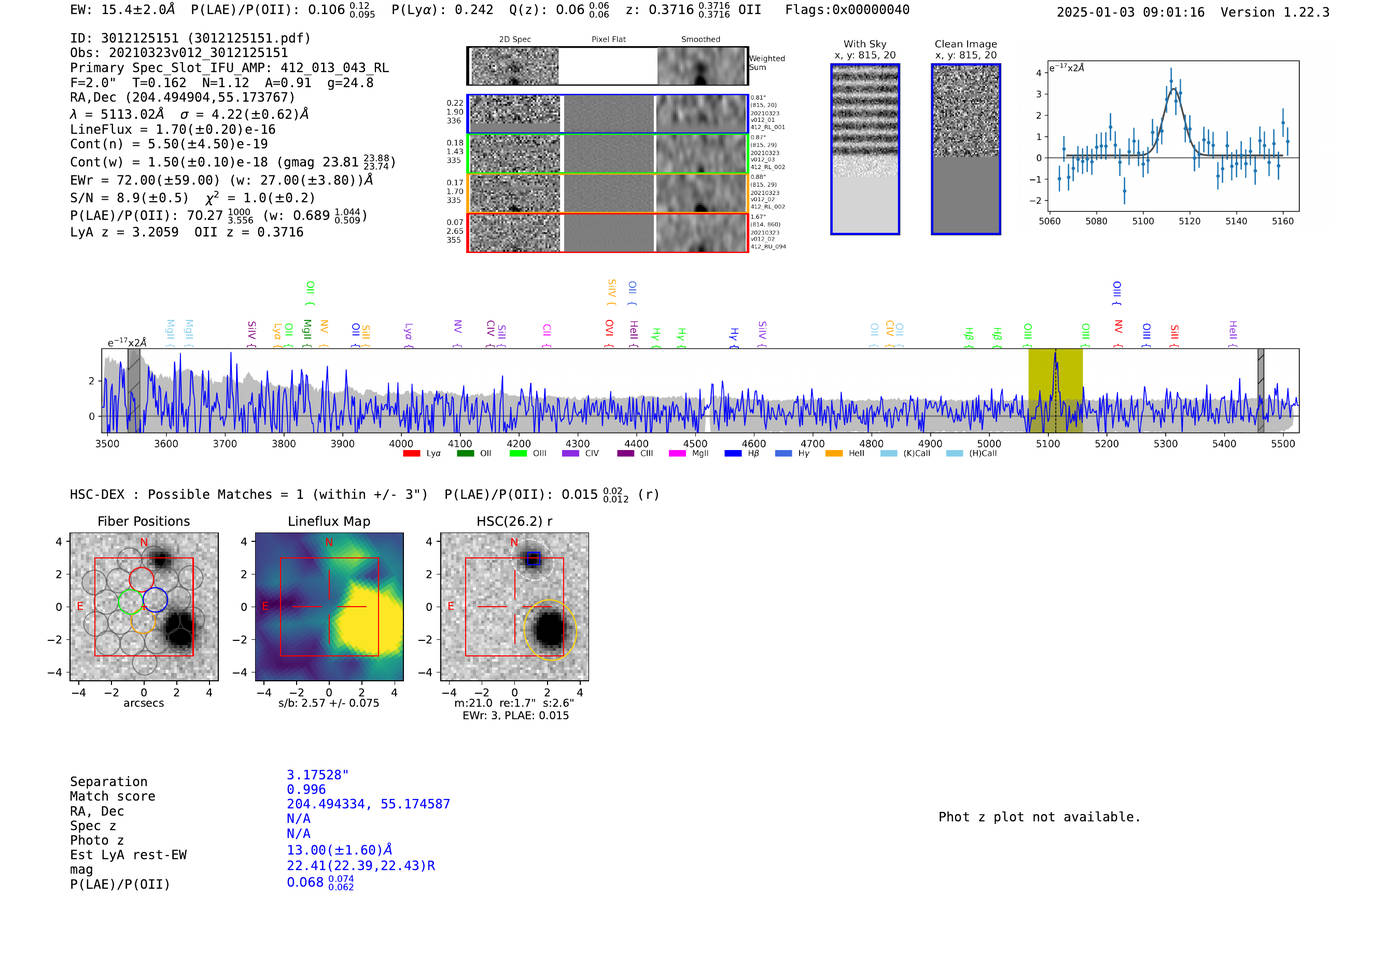1400x953 pixels.
Task: Click the matched RA, Dec 204.494334, 55.174587
Action: coord(368,804)
